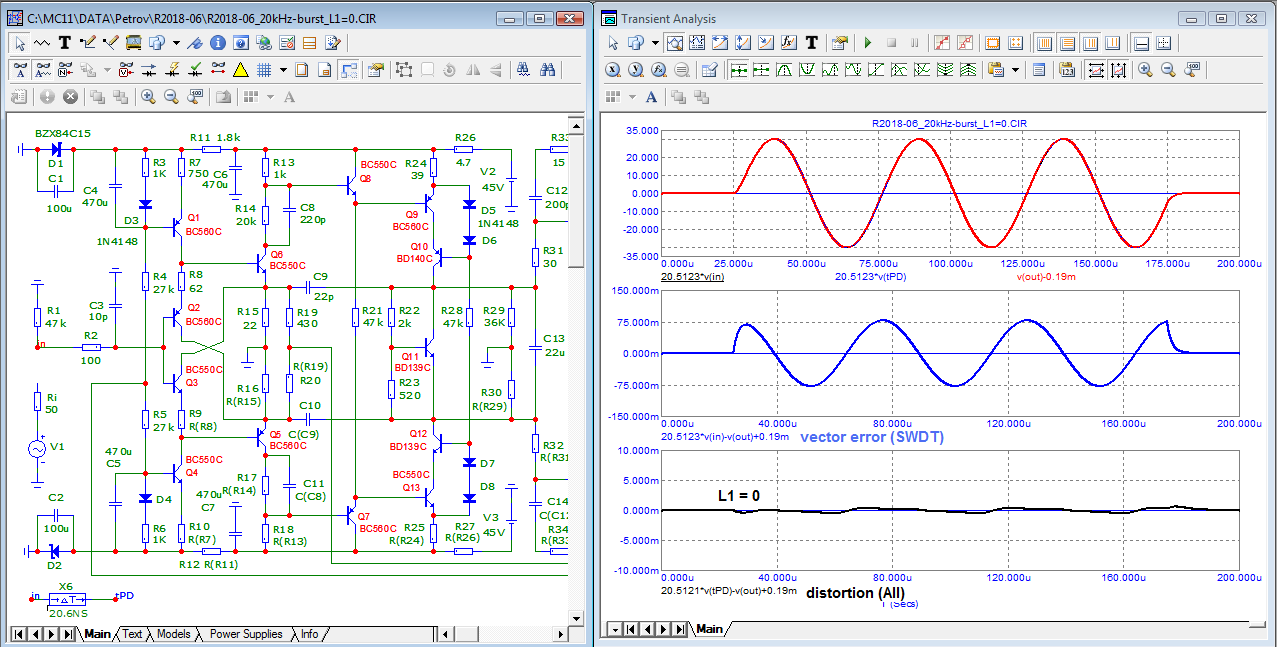Choose Select mode arrow in schematic toolbar
Viewport: 1277px width, 647px height.
point(19,43)
